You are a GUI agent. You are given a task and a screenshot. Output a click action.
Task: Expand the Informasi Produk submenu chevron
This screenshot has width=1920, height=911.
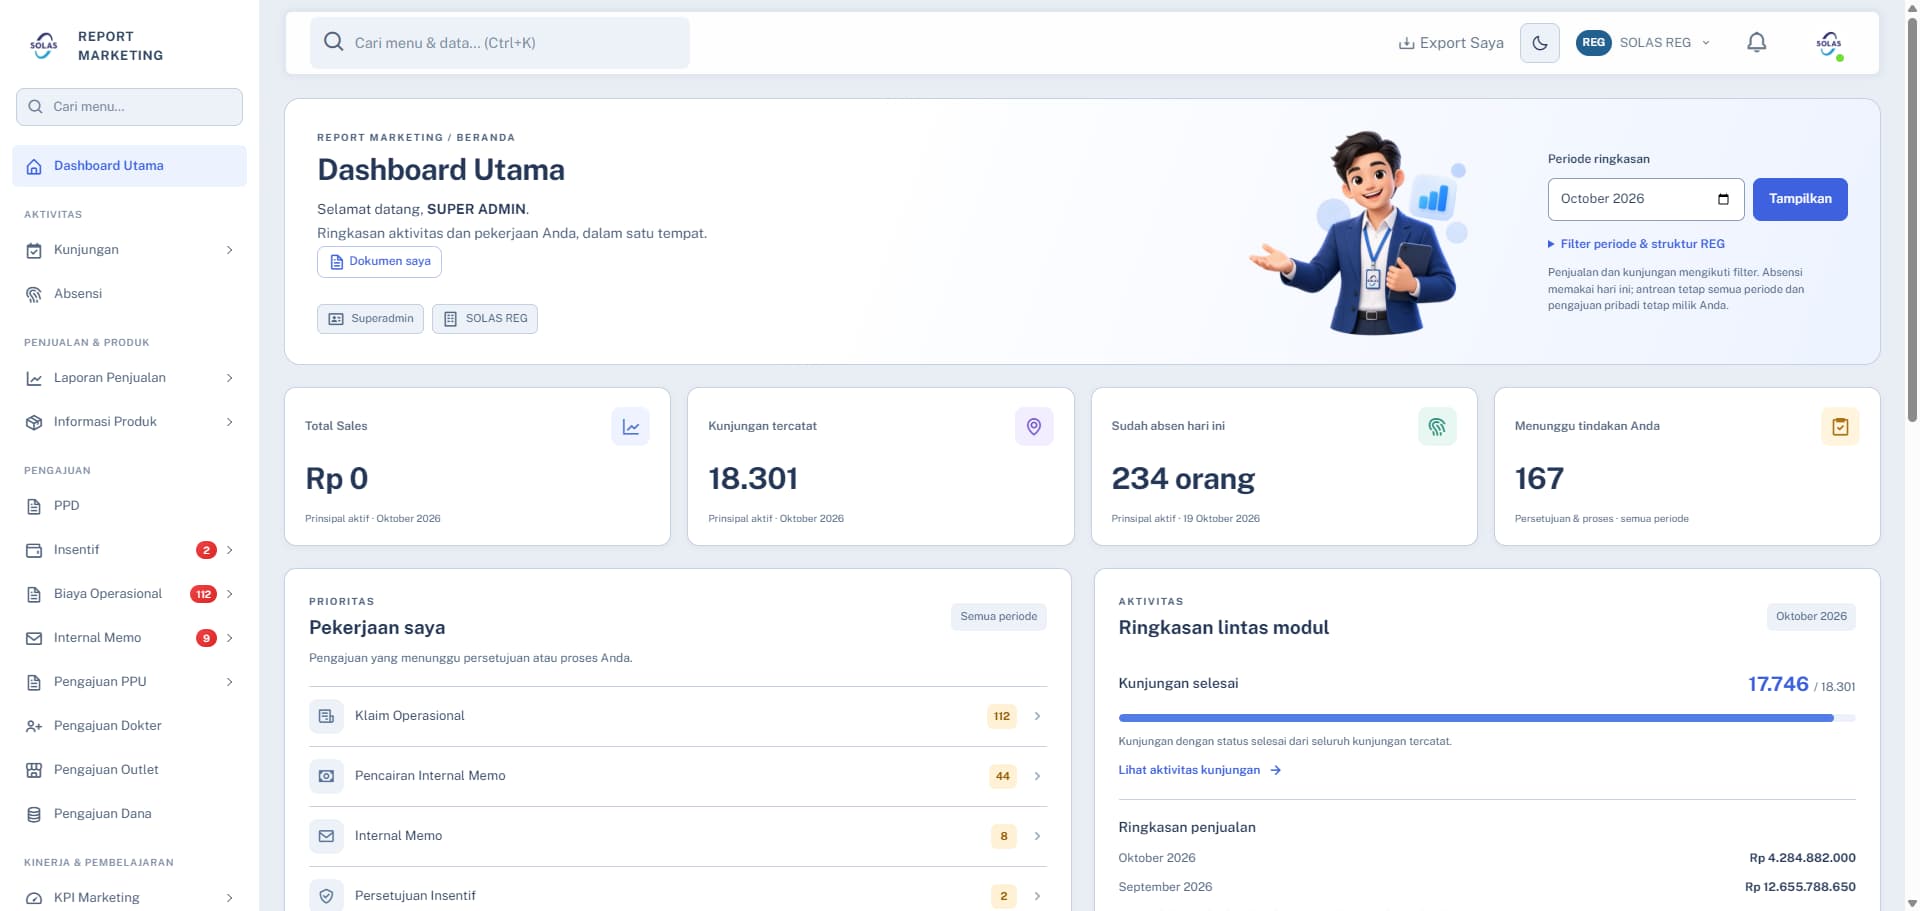(x=230, y=422)
